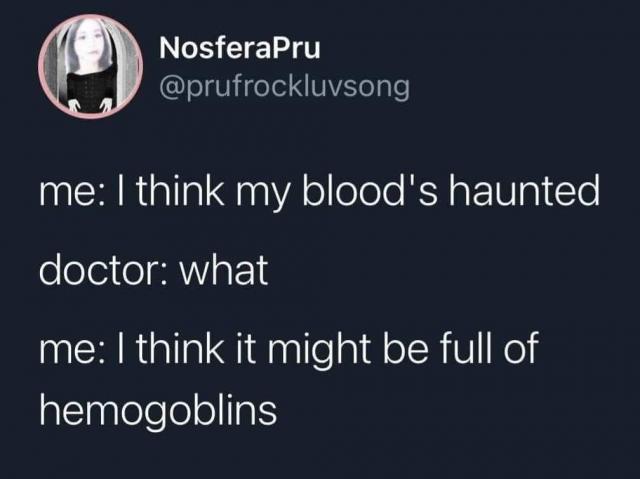Click the word "it" before might

[x=245, y=348]
